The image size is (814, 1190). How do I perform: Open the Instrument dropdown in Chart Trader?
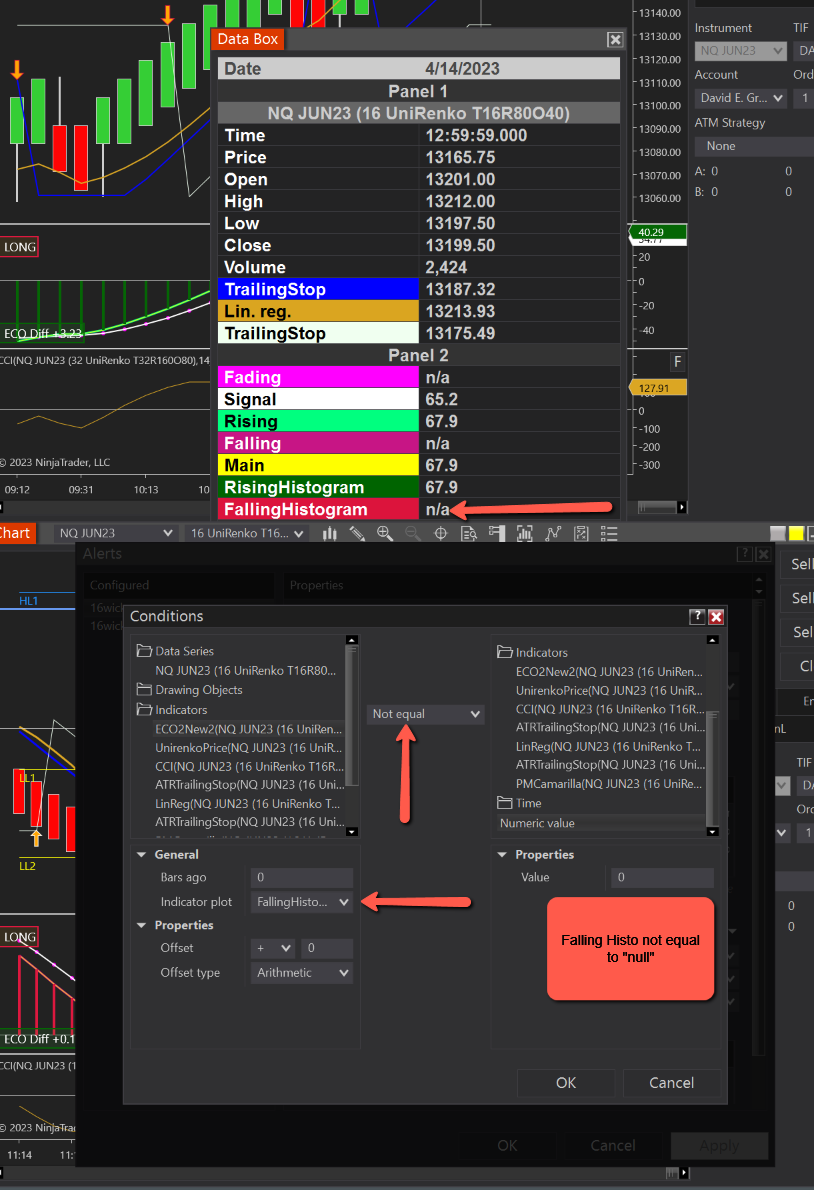pyautogui.click(x=740, y=51)
